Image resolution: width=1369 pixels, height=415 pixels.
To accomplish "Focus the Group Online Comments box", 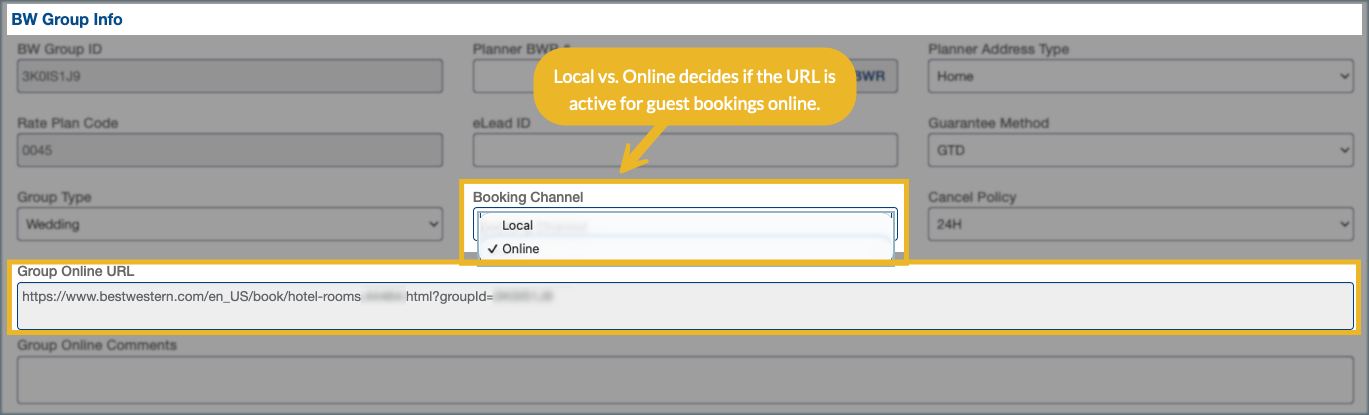I will 685,379.
